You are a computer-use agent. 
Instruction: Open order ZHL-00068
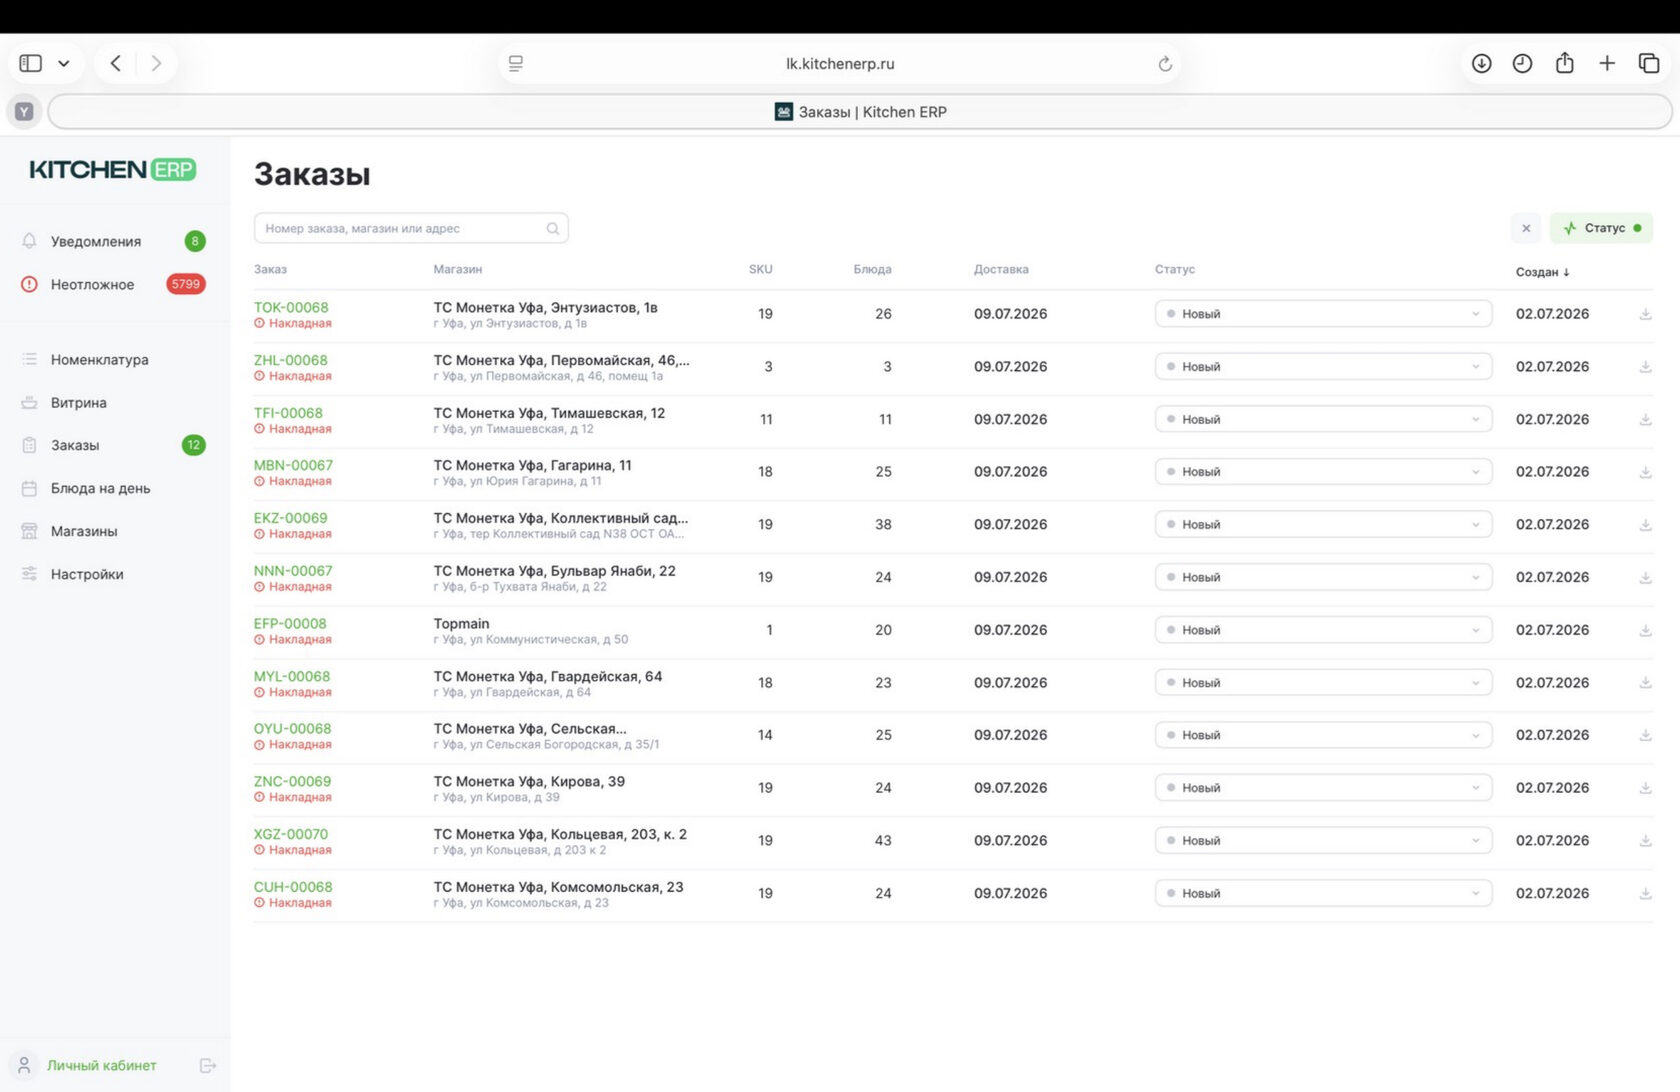tap(291, 360)
